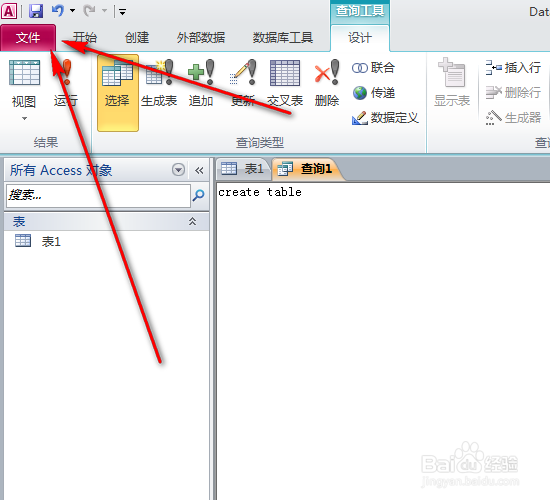550x500 pixels.
Task: Expand the 视图 dropdown arrow
Action: pyautogui.click(x=24, y=119)
